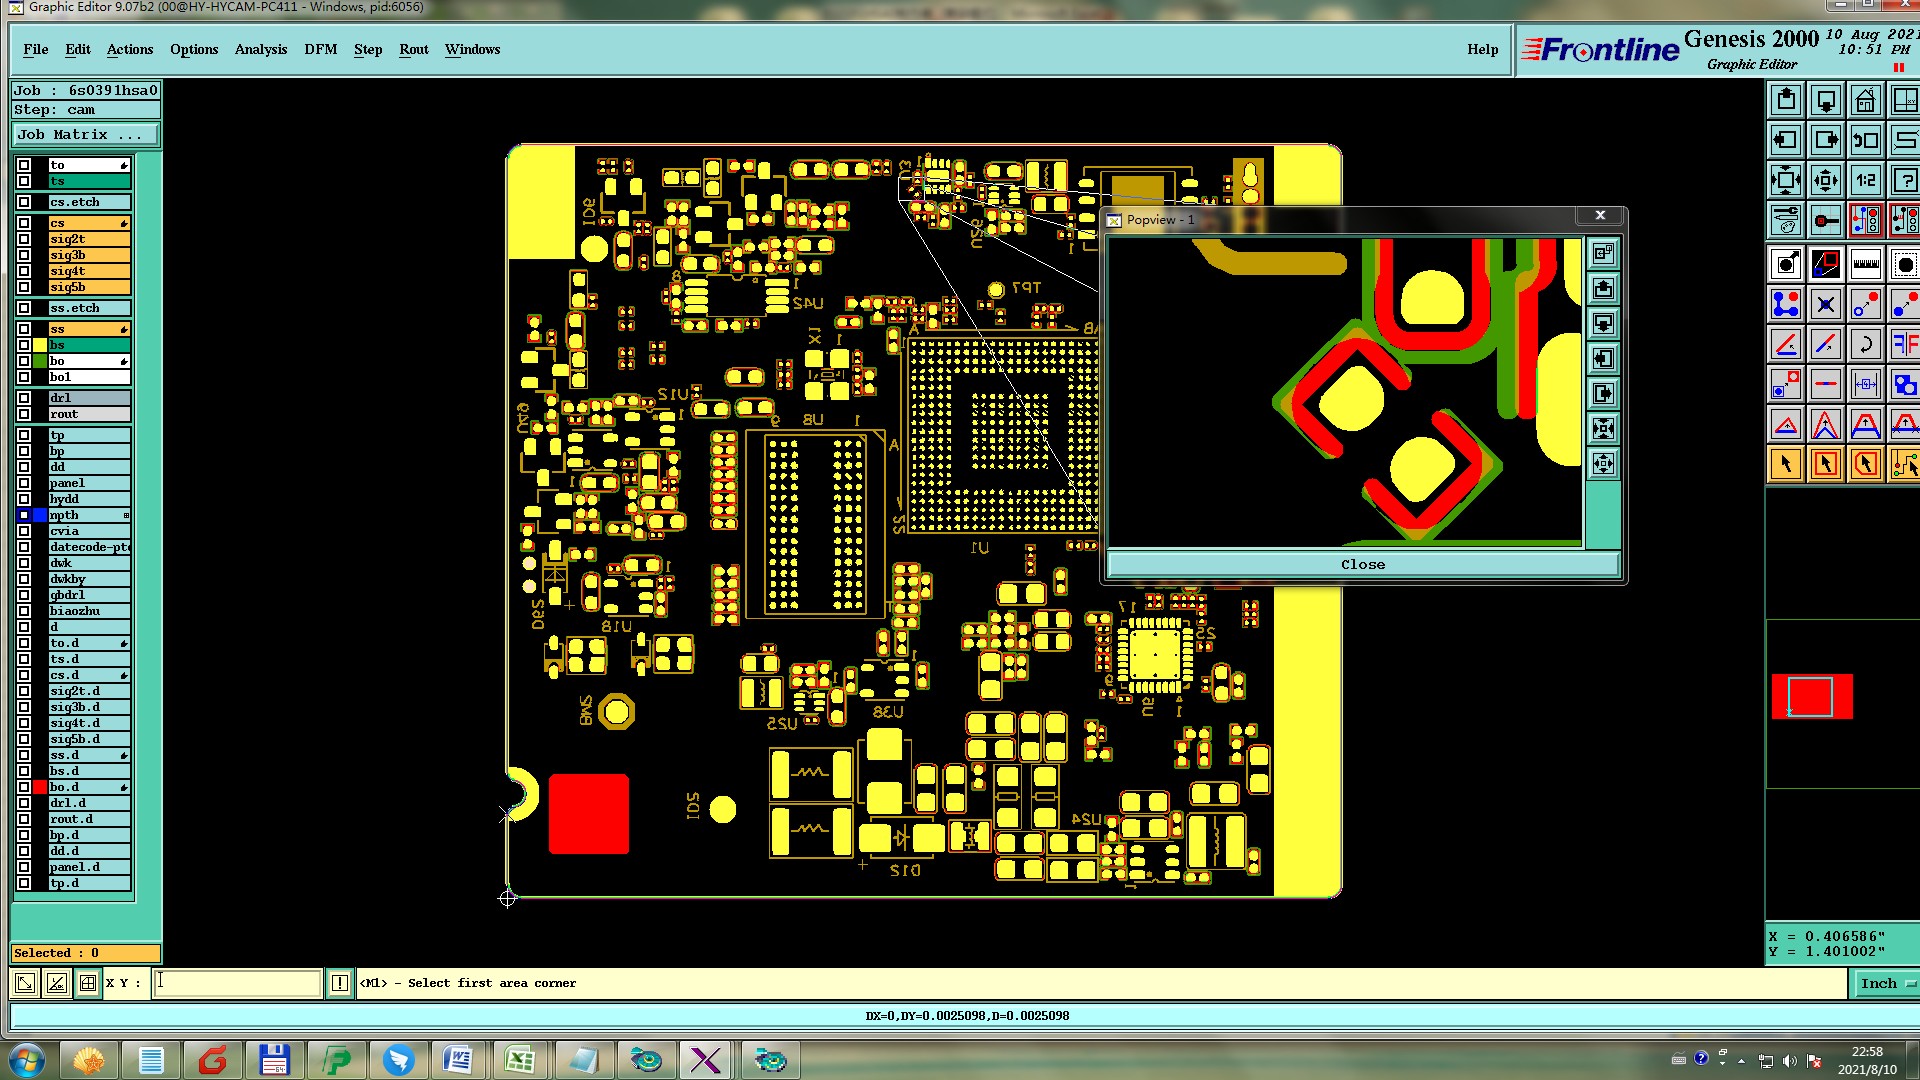Viewport: 1920px width, 1080px height.
Task: Click the pan up icon in Popview window
Action: [x=1603, y=289]
